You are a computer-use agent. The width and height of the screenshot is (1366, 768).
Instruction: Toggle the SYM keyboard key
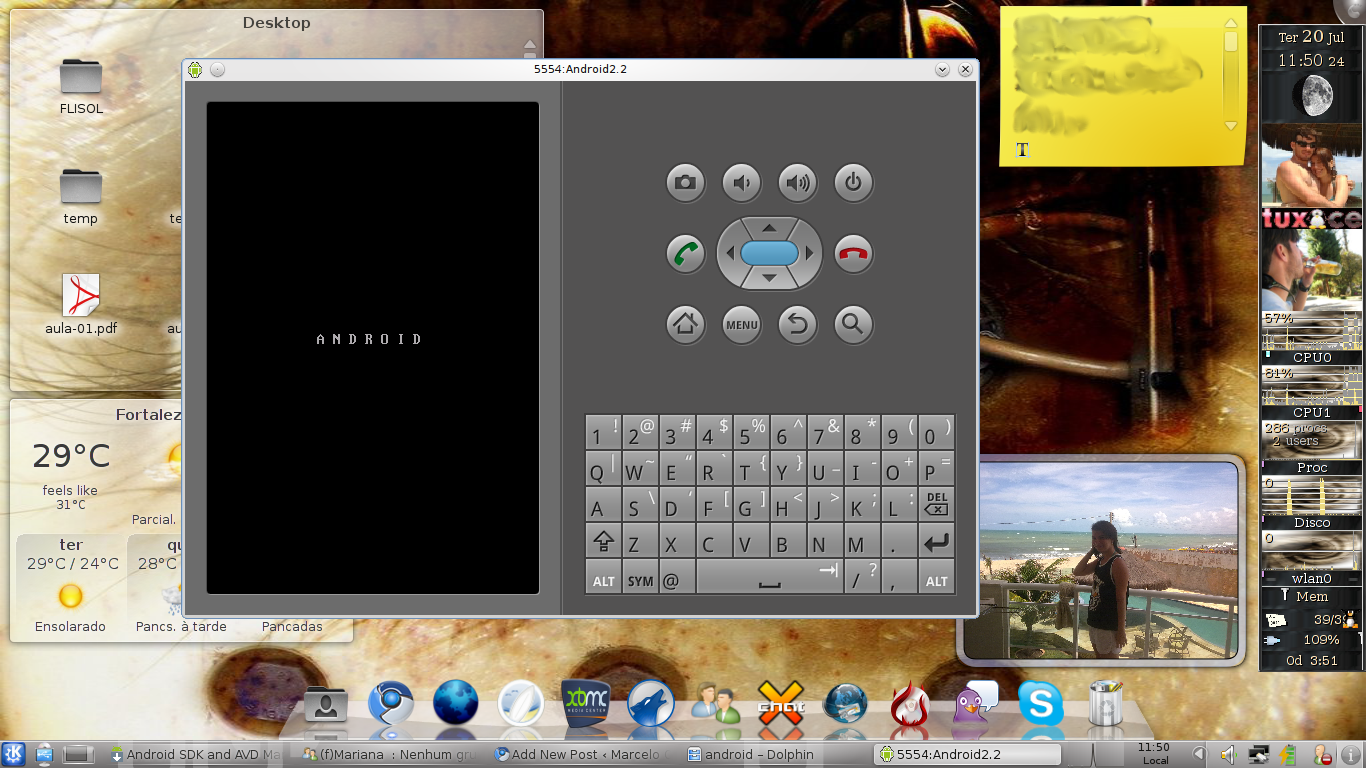(640, 580)
